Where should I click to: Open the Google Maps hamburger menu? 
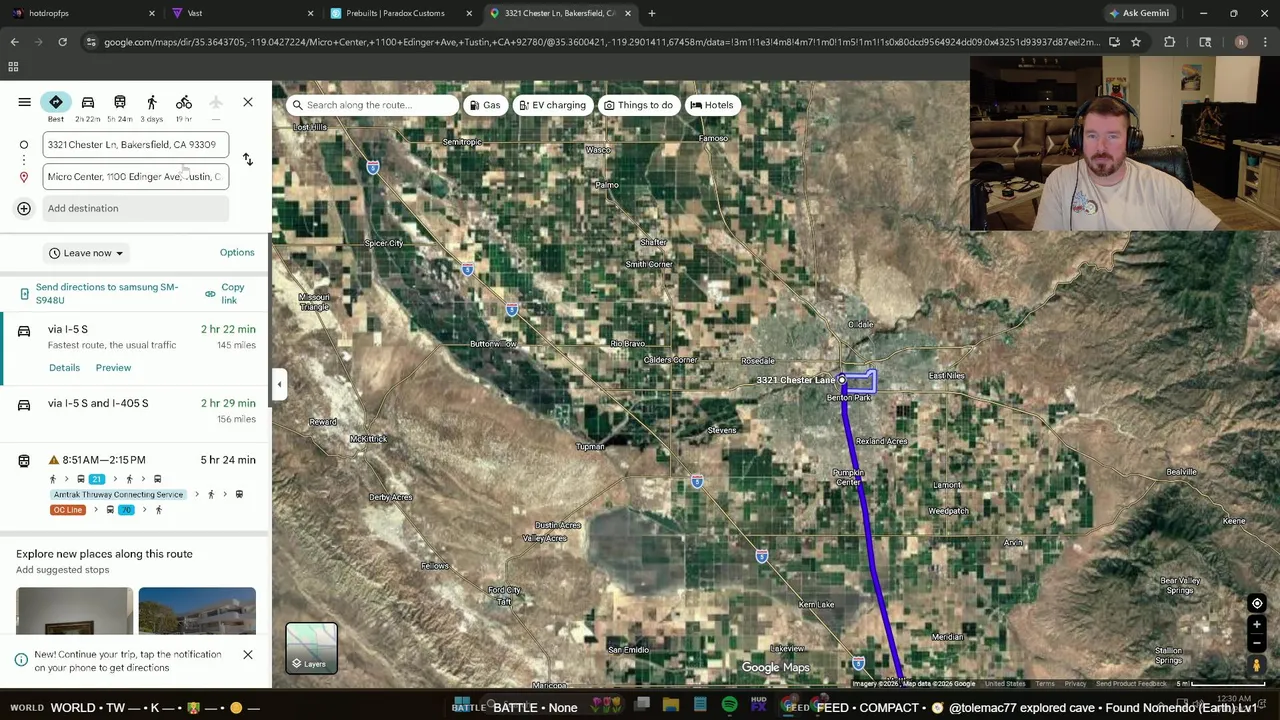pyautogui.click(x=24, y=102)
